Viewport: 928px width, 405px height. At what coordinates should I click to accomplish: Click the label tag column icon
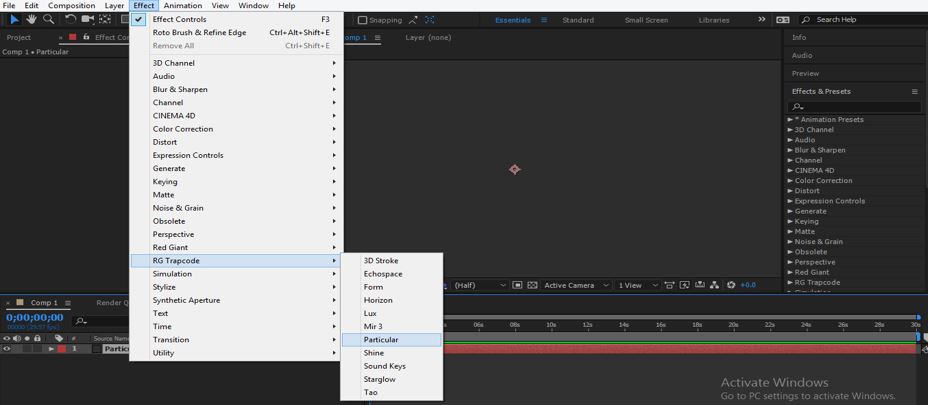tap(59, 339)
